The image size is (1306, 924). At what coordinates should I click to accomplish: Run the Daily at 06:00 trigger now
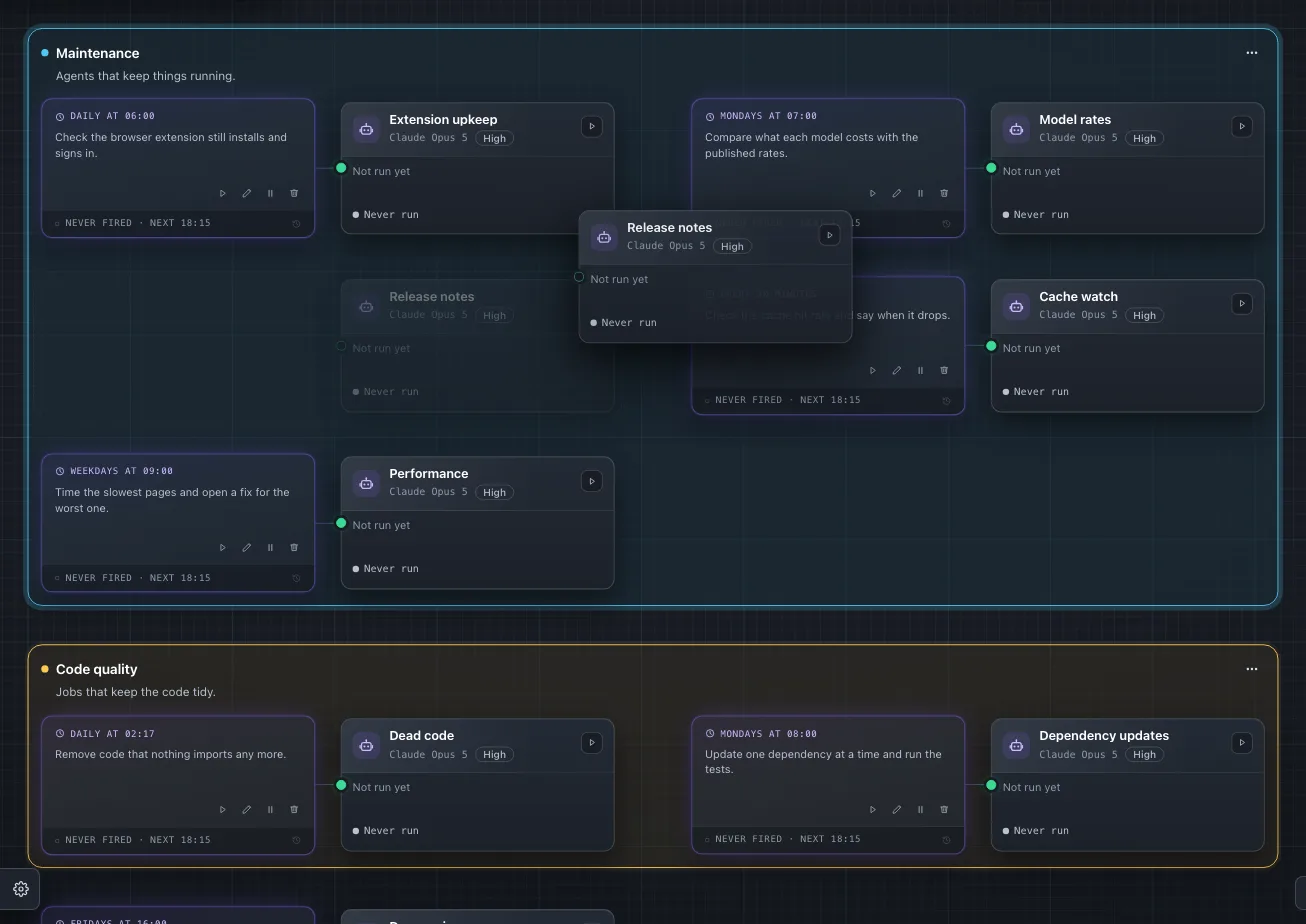pyautogui.click(x=223, y=193)
